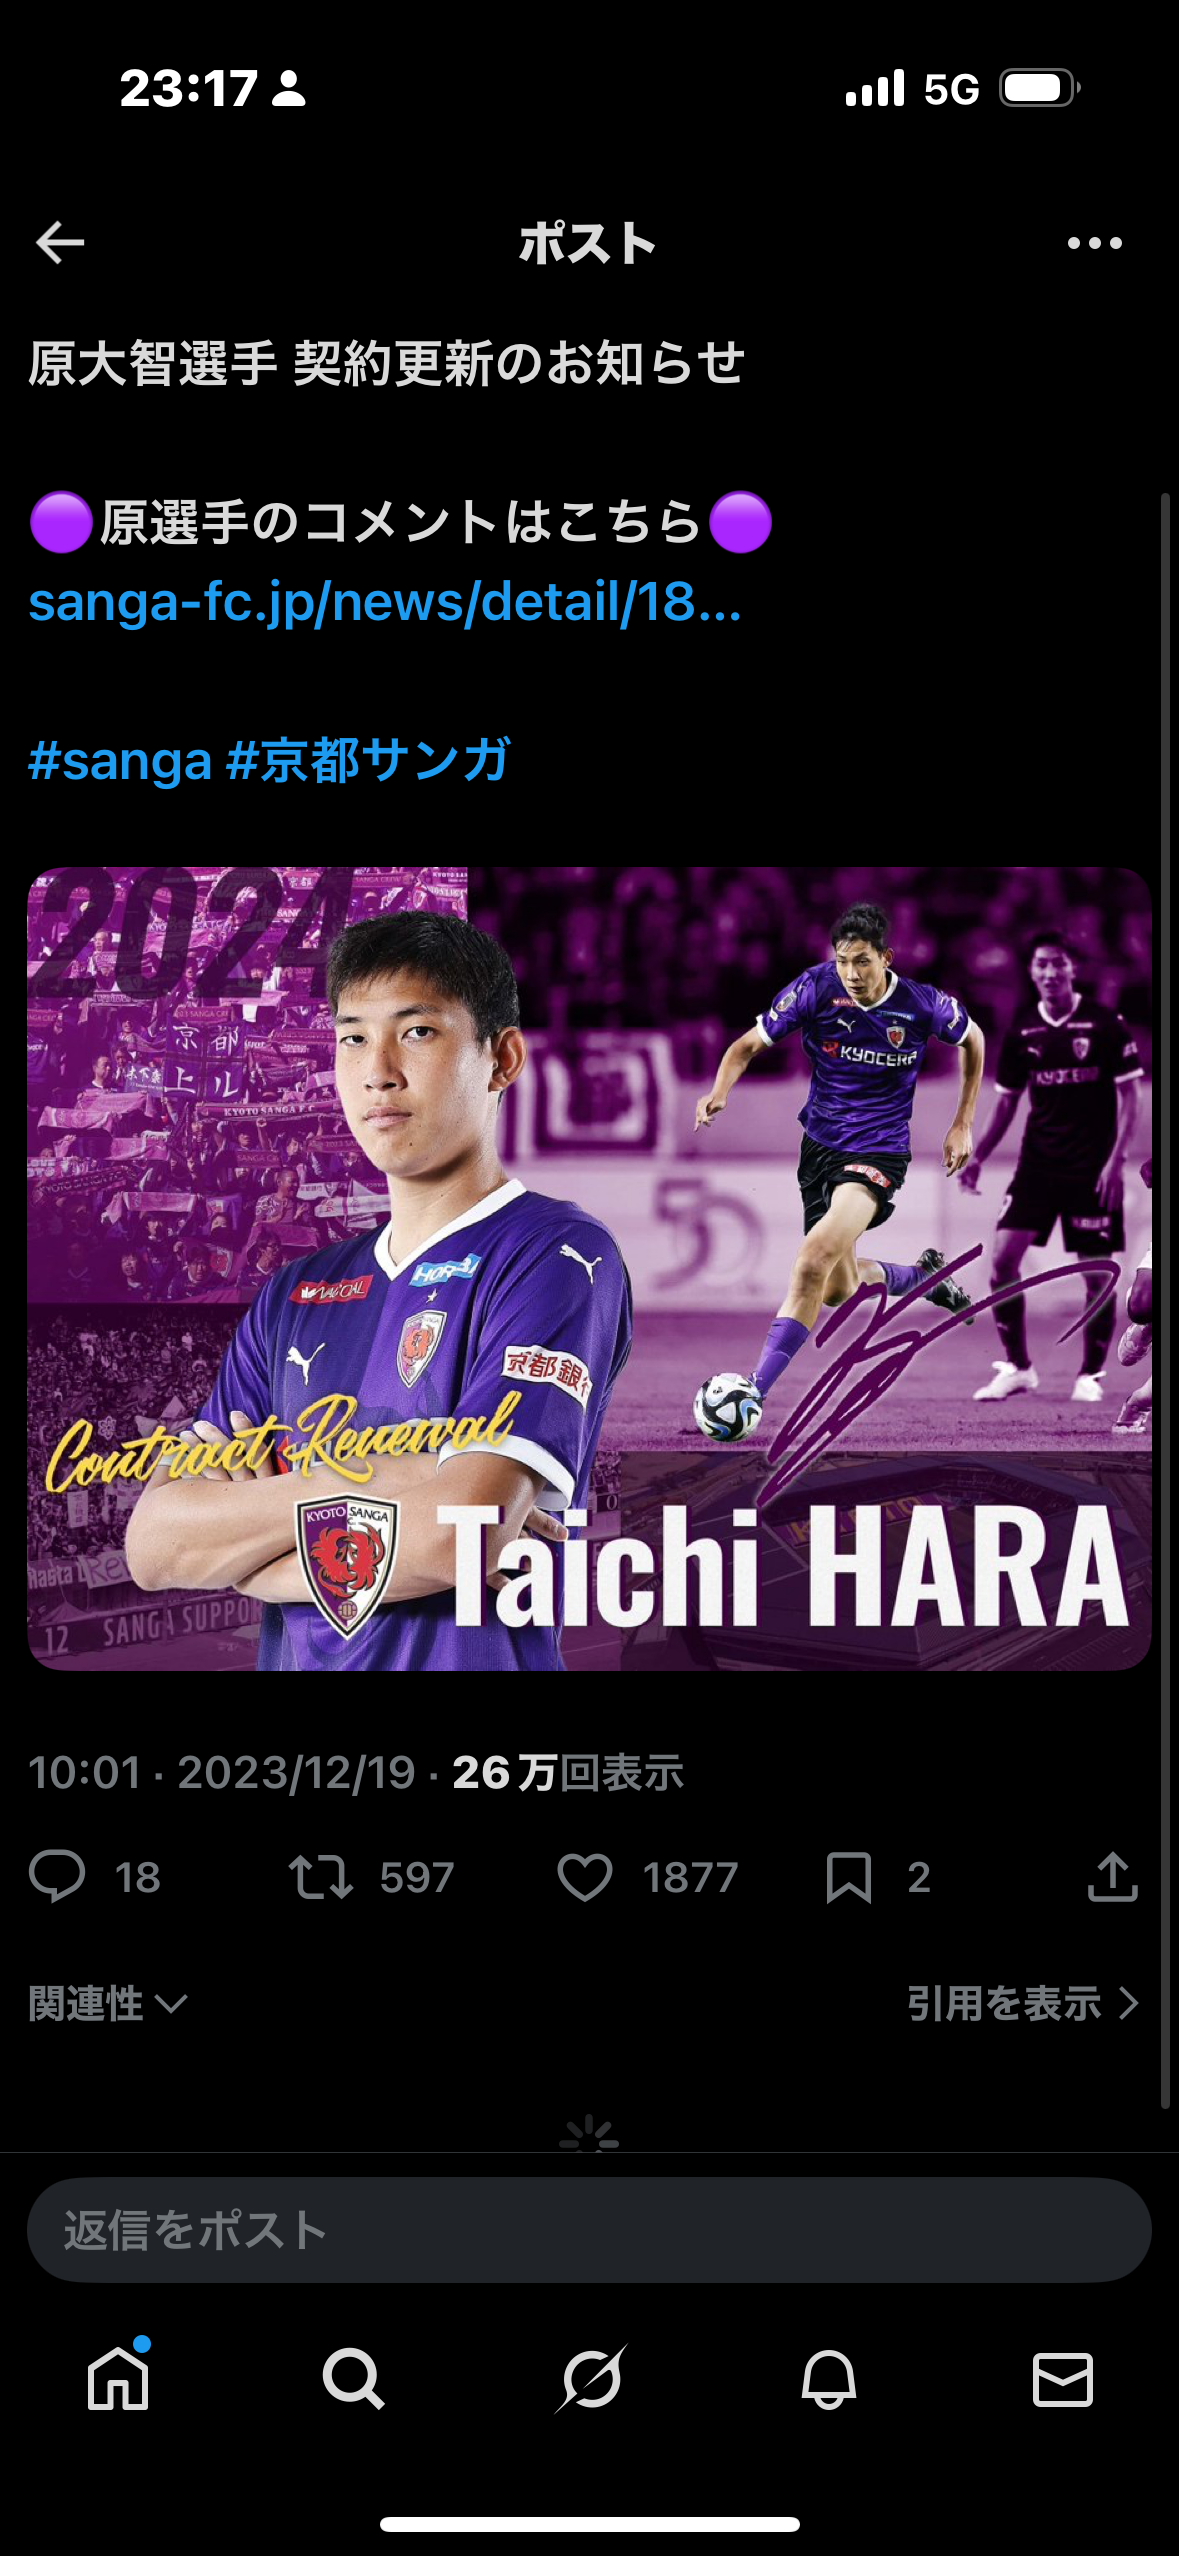This screenshot has width=1179, height=2556.
Task: Tap the share upload icon
Action: click(x=1112, y=1876)
